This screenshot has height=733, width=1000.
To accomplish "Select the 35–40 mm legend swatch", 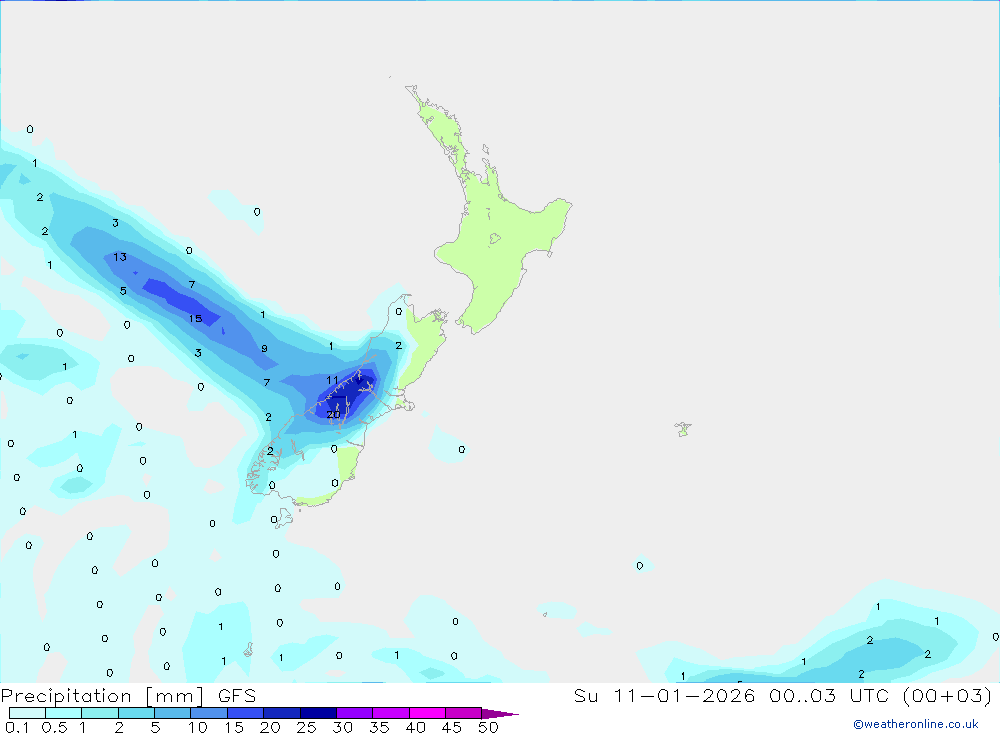I will click(391, 713).
